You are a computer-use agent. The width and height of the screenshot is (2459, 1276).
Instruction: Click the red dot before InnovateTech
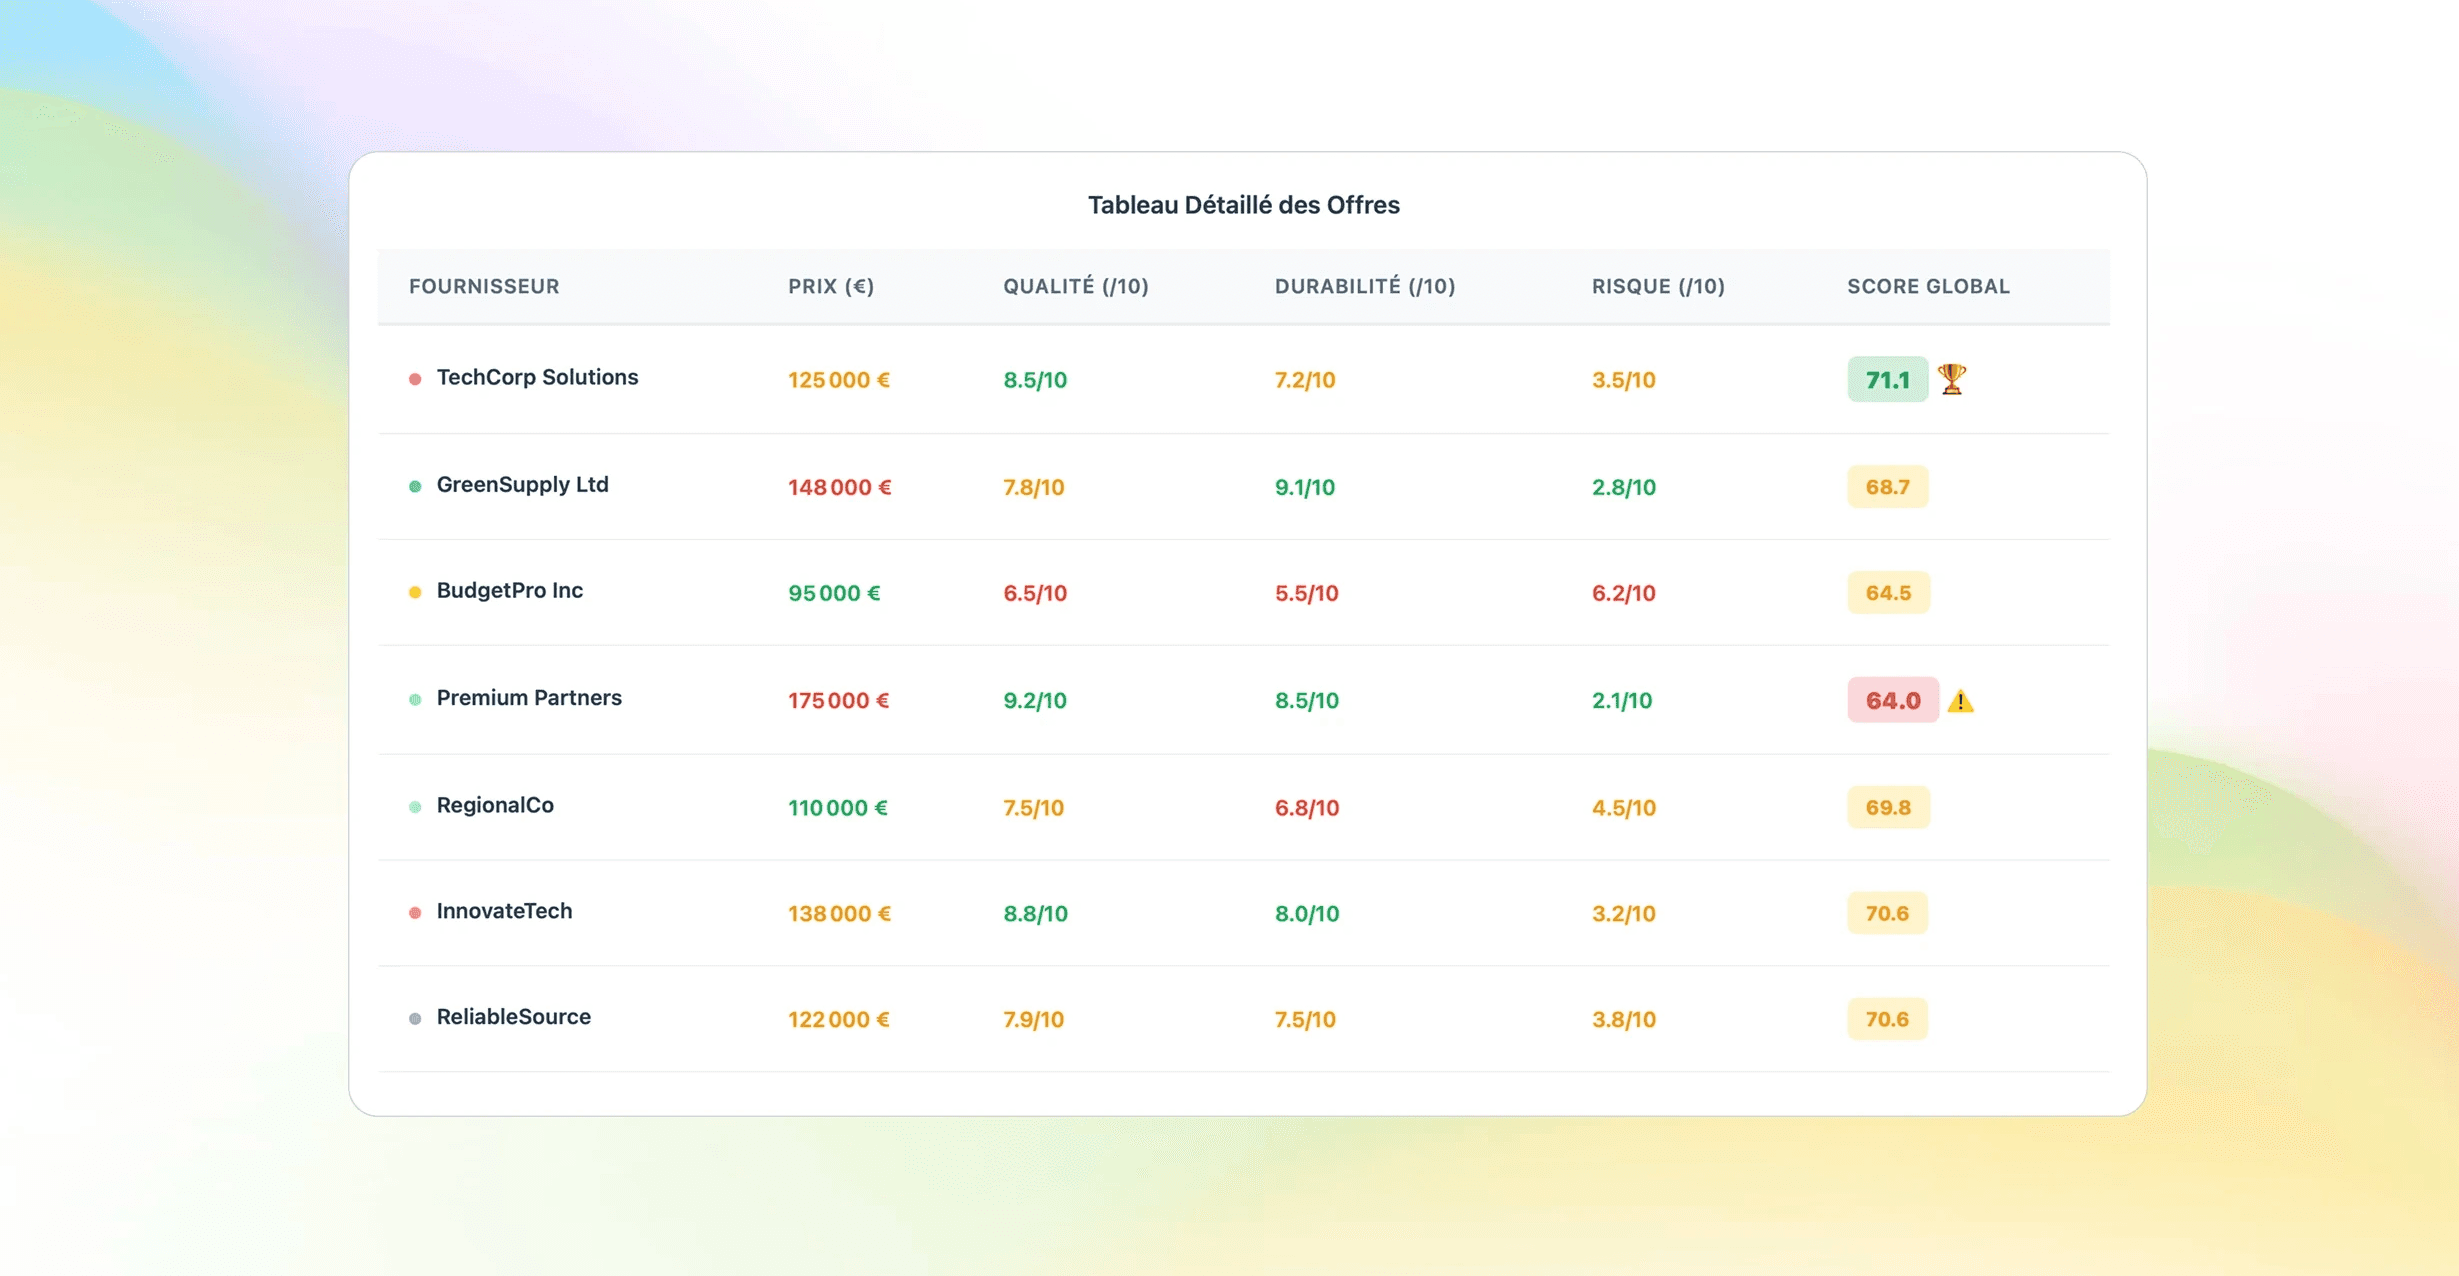point(415,912)
